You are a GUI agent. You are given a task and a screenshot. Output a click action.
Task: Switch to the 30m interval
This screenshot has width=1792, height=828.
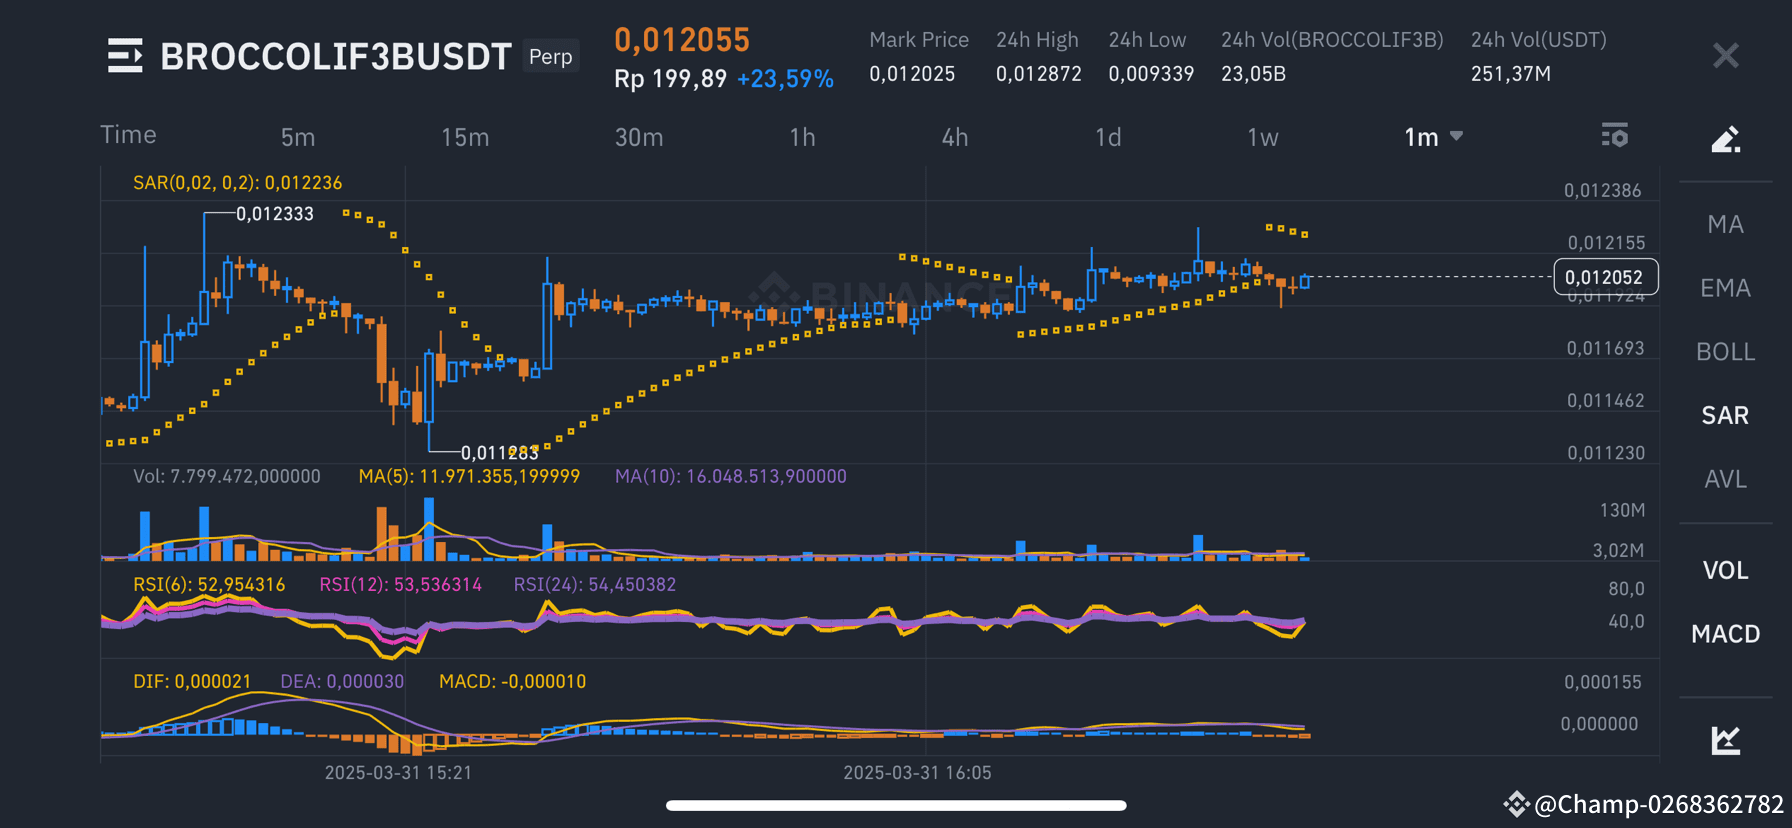639,137
